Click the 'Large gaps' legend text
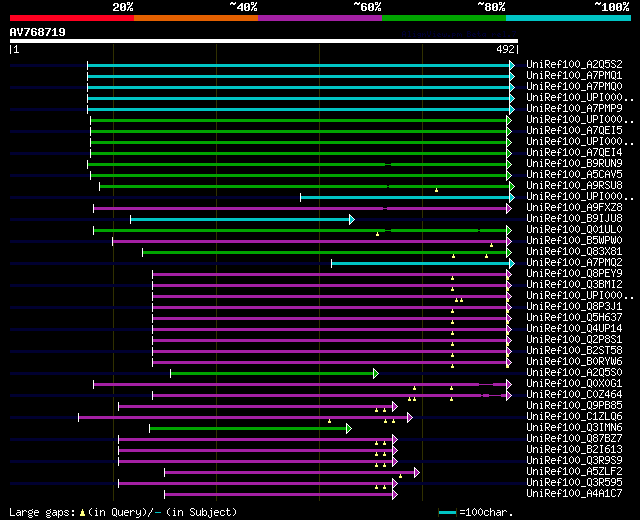 (42, 512)
